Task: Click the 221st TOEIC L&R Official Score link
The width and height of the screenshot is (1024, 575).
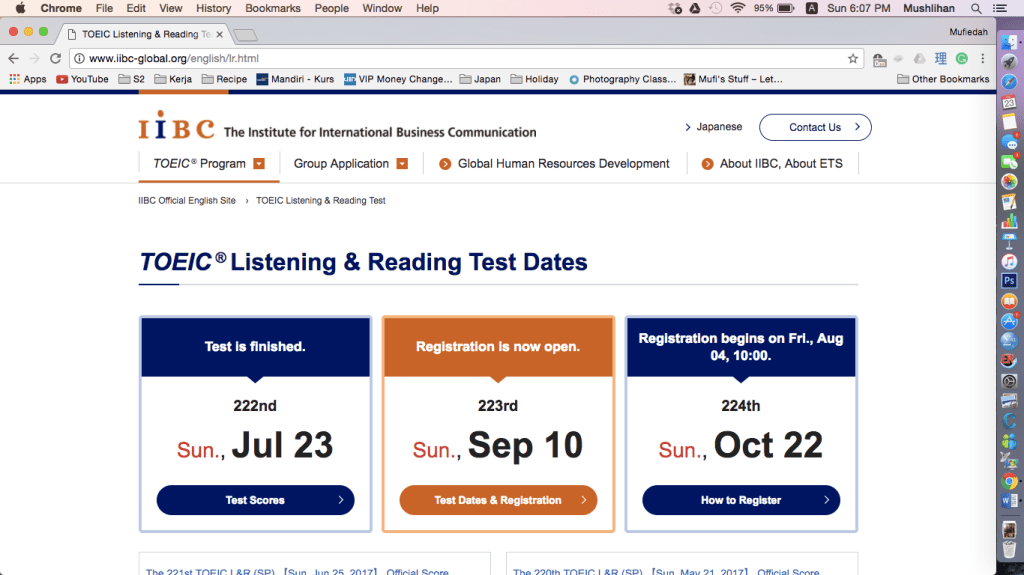Action: click(x=297, y=571)
